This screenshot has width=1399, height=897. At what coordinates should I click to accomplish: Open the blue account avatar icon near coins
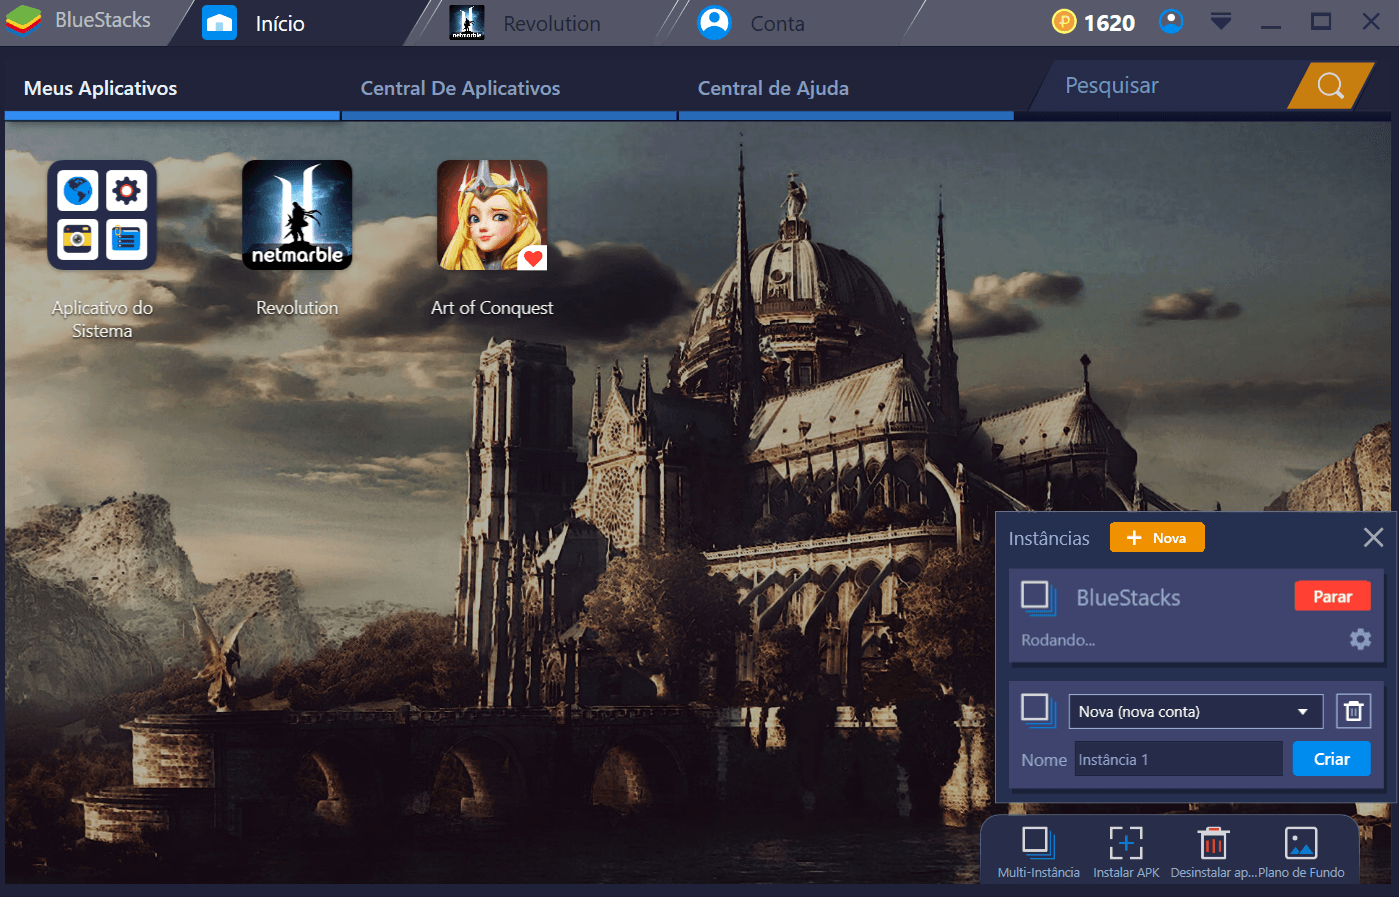pyautogui.click(x=1171, y=21)
